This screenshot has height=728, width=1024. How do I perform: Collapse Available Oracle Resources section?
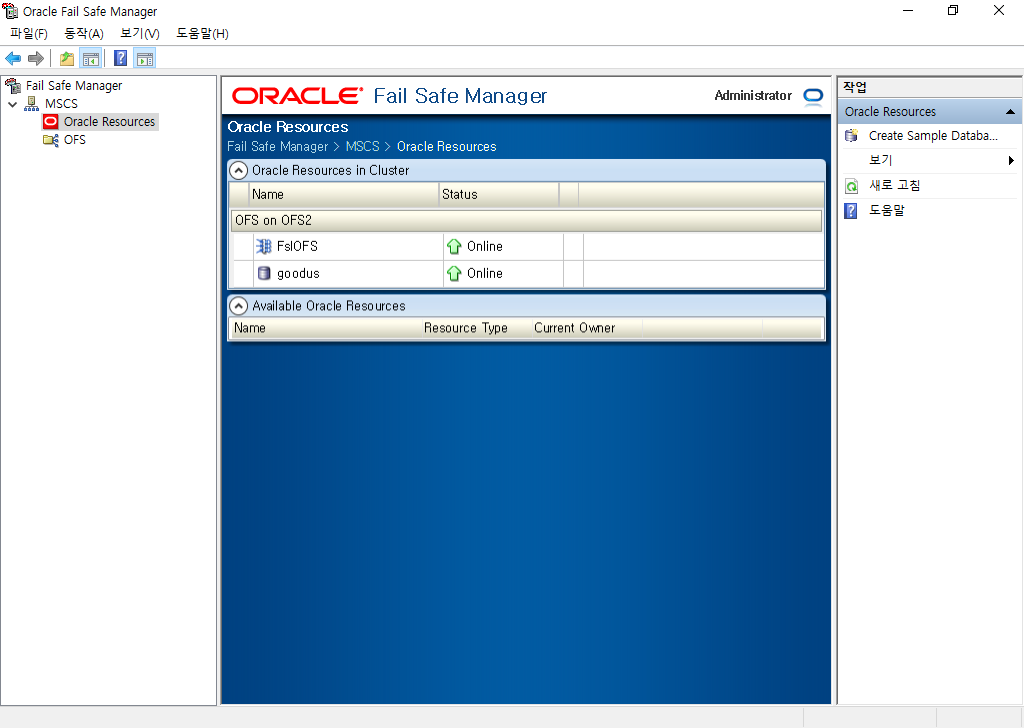[239, 306]
